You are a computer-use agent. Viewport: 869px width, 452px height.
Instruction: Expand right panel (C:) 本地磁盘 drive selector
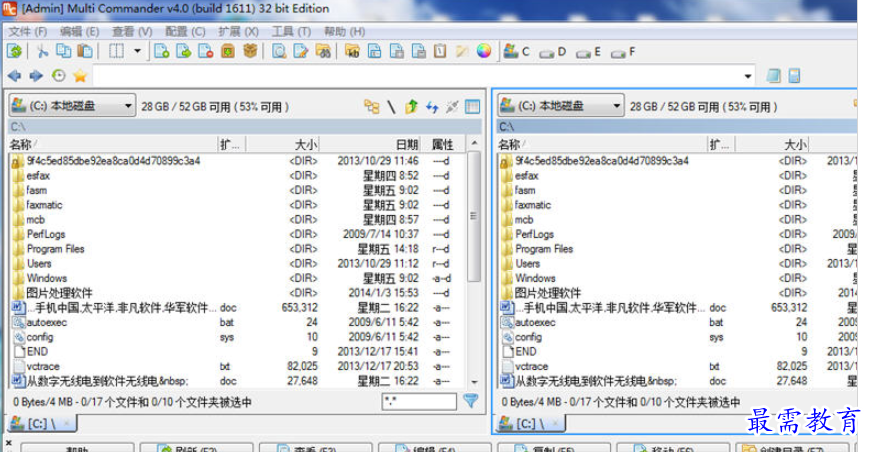[x=561, y=105]
